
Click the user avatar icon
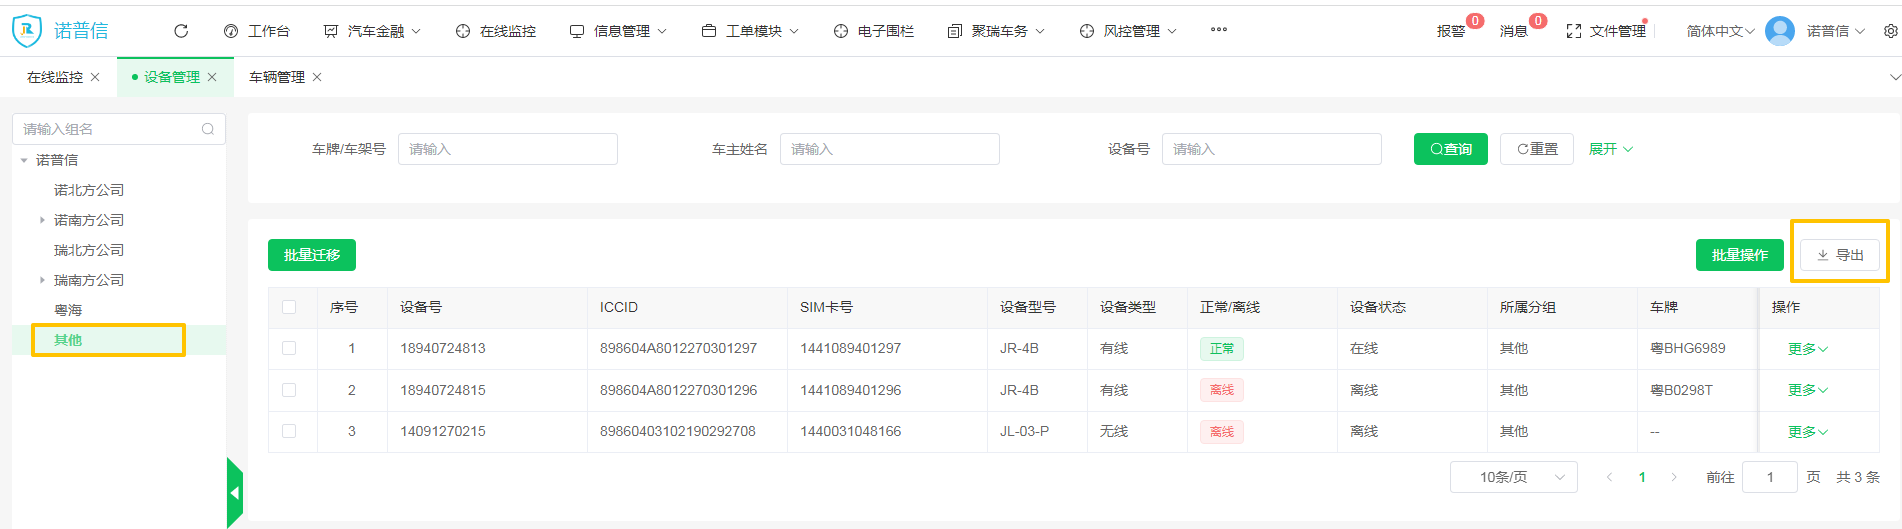tap(1779, 31)
